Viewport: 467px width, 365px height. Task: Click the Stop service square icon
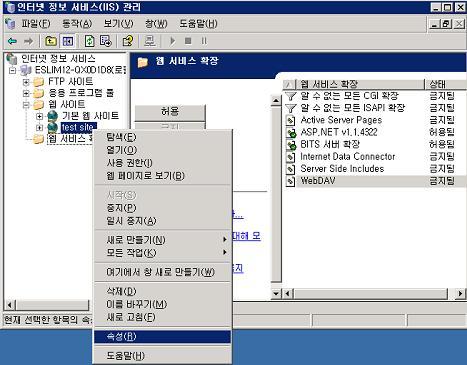pyautogui.click(x=188, y=41)
